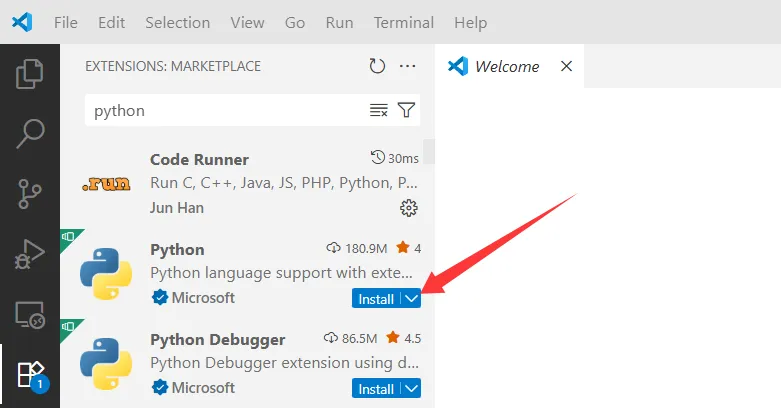This screenshot has width=781, height=408.
Task: Open the filter extensions funnel menu
Action: 406,110
